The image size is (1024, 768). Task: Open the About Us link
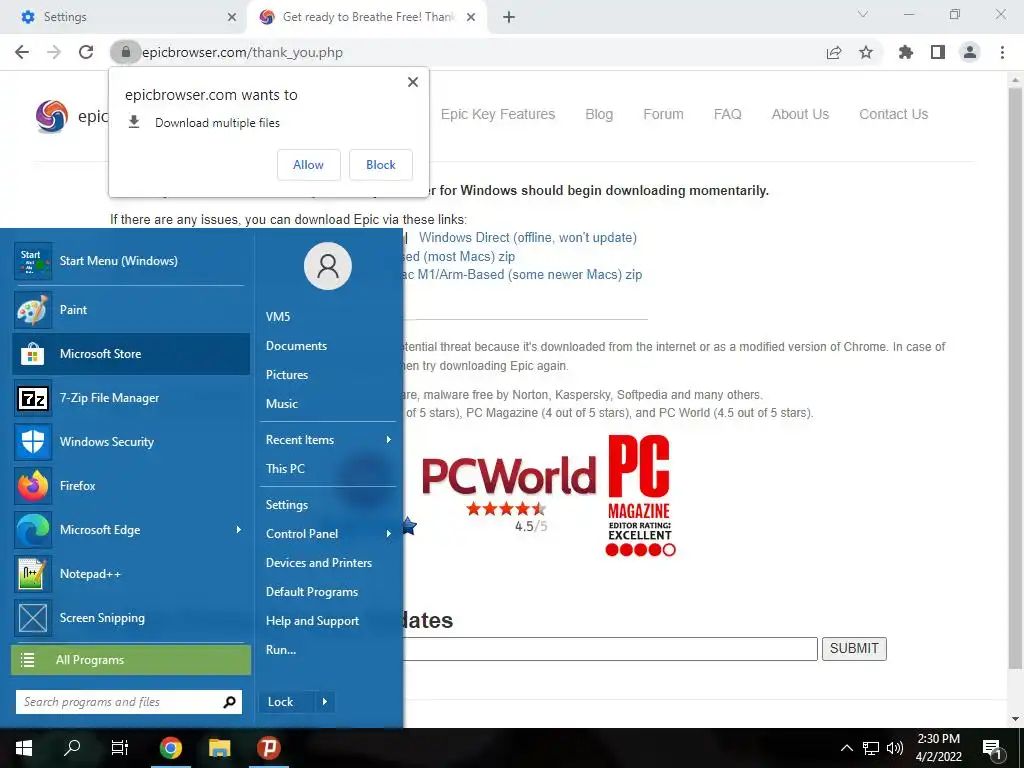[x=800, y=114]
